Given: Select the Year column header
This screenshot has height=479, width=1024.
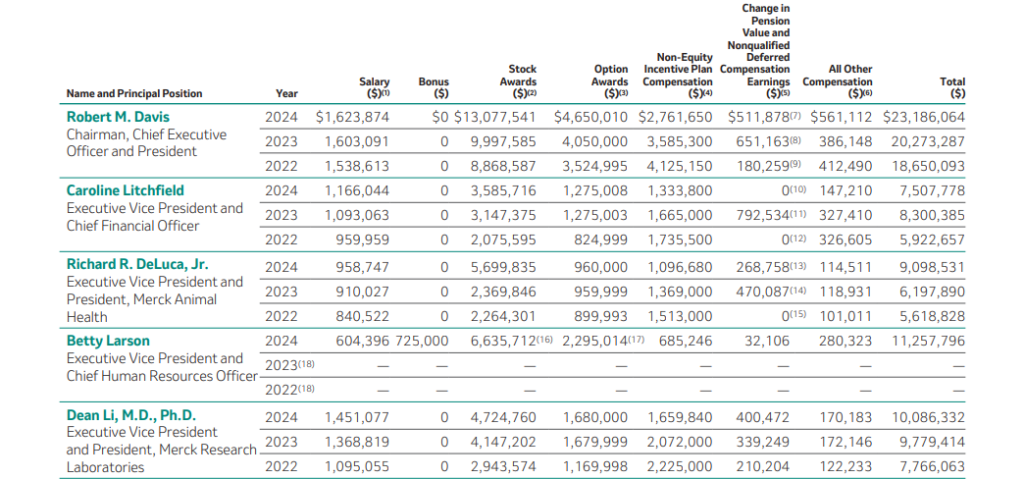Looking at the screenshot, I should 286,94.
